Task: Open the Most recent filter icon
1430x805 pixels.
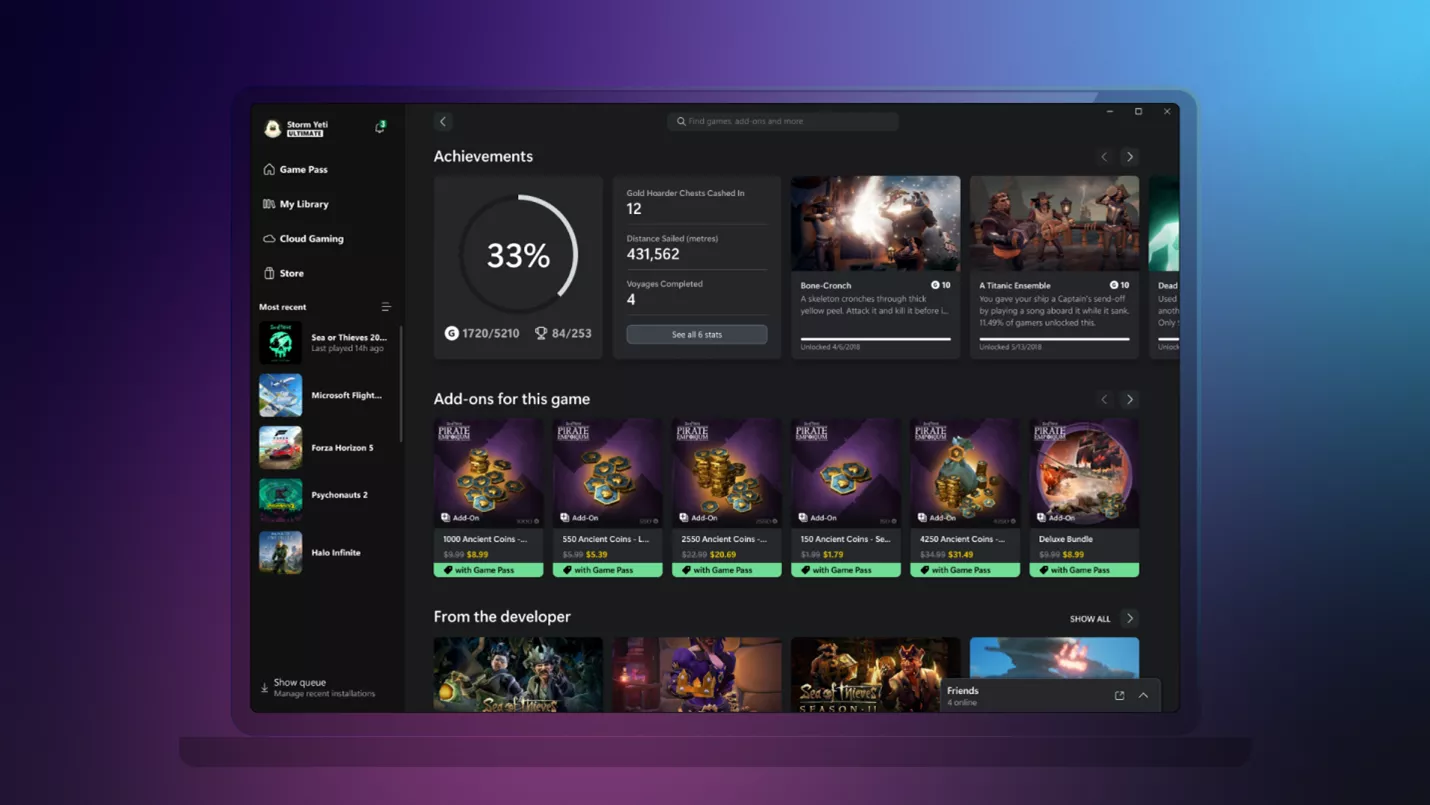Action: [x=386, y=307]
